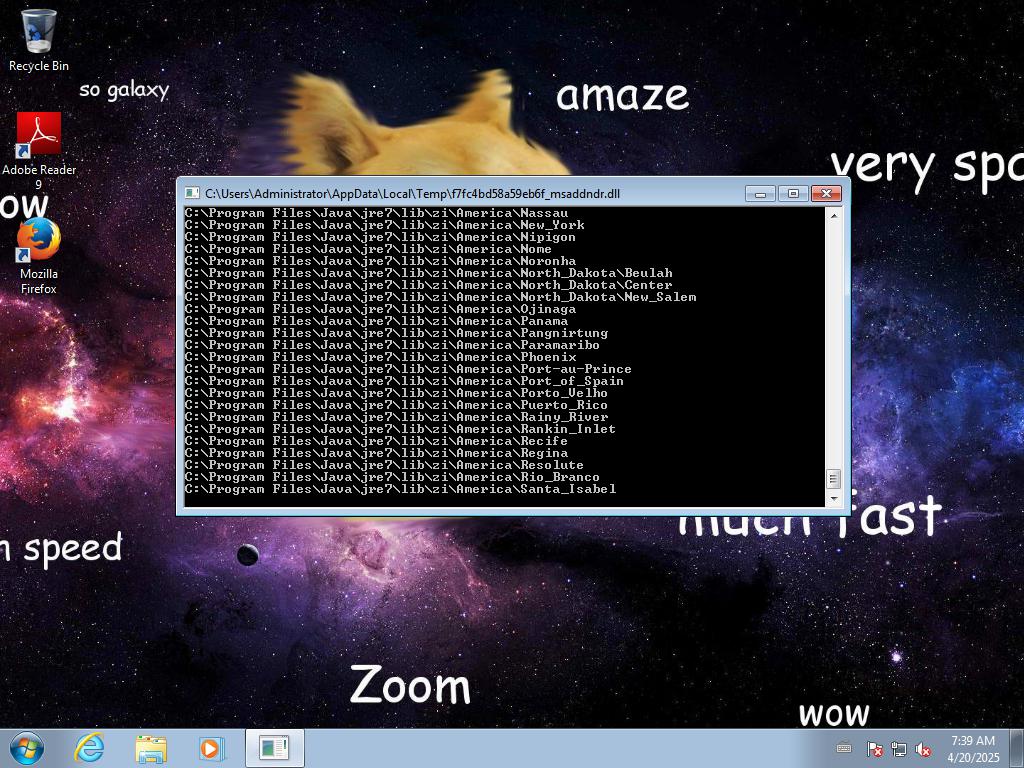Image resolution: width=1024 pixels, height=768 pixels.
Task: Click the America\Paramaribo output line
Action: pos(392,345)
